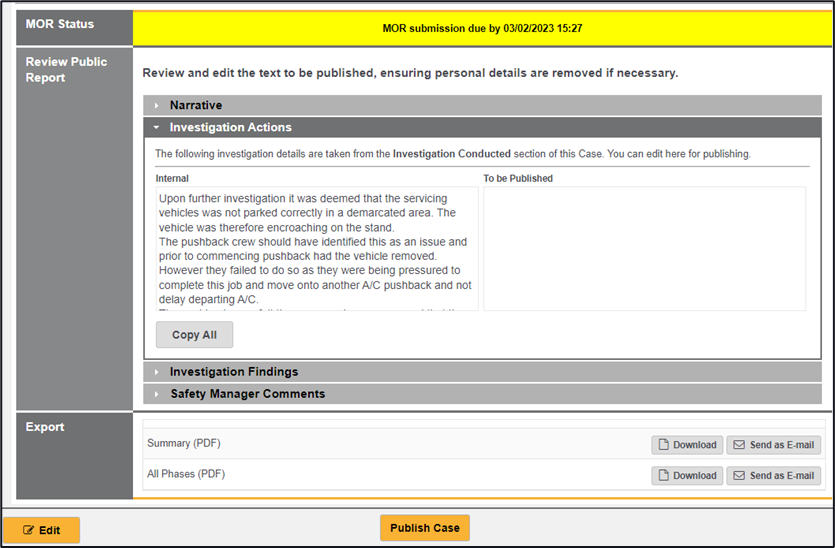Image resolution: width=835 pixels, height=548 pixels.
Task: Select the Summary (PDF) row label
Action: point(182,442)
